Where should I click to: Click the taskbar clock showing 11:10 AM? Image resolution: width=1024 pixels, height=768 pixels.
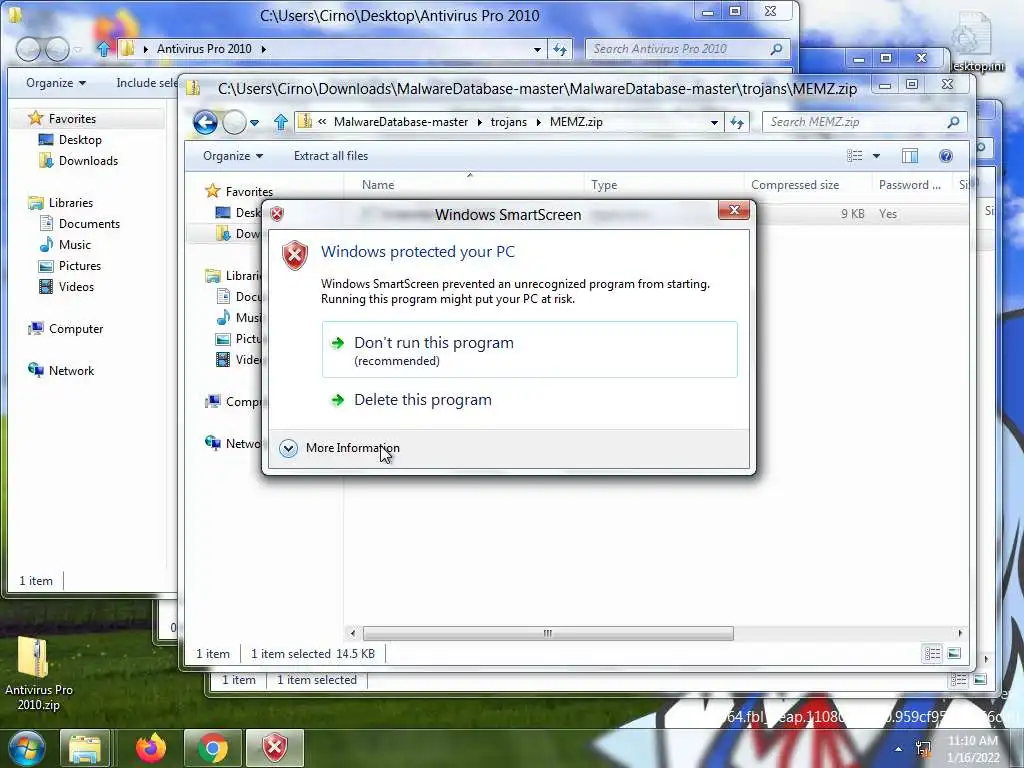coord(974,749)
